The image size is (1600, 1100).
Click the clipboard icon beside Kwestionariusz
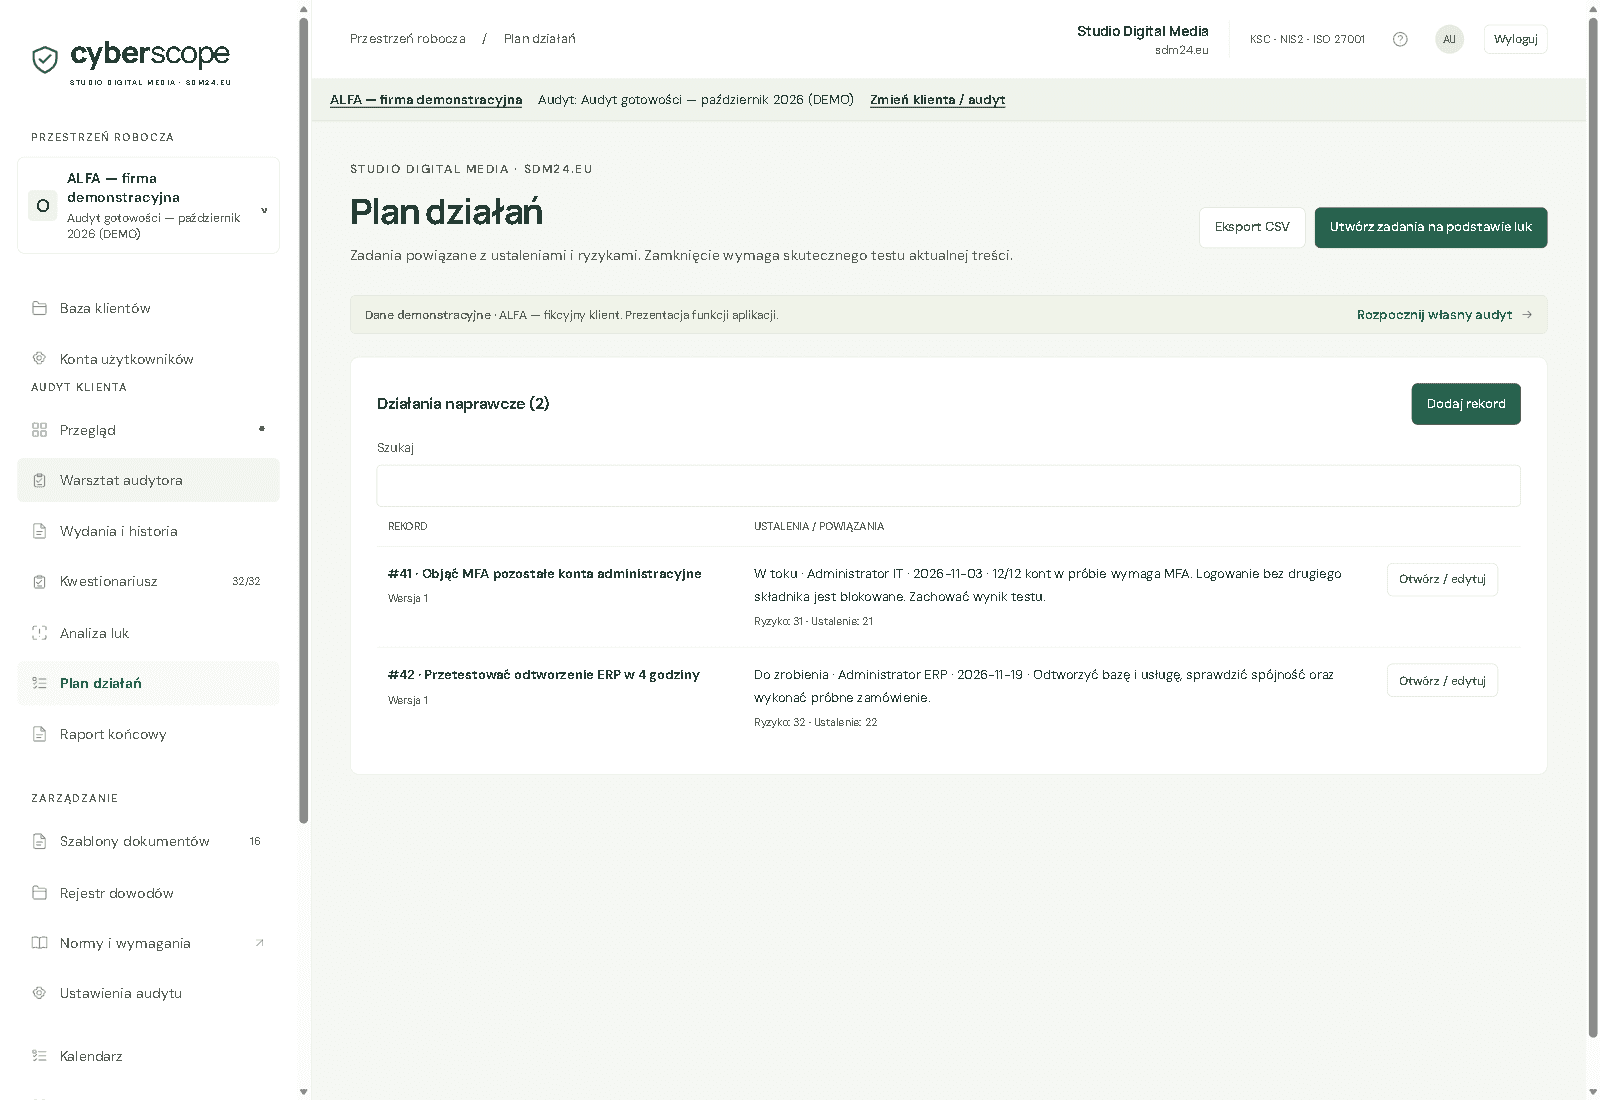click(40, 581)
